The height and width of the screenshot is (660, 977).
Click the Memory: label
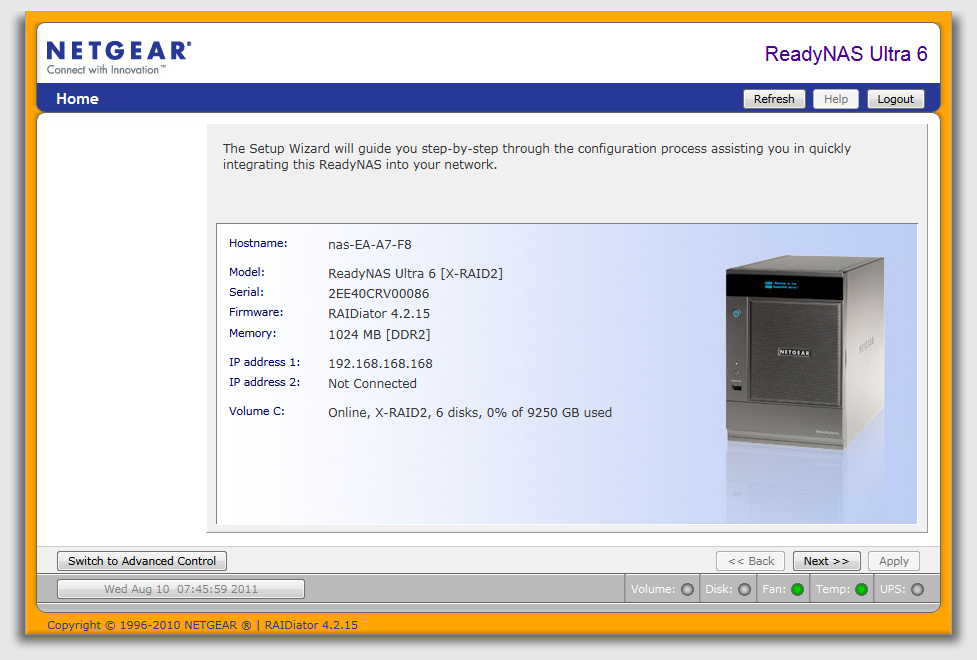point(252,333)
